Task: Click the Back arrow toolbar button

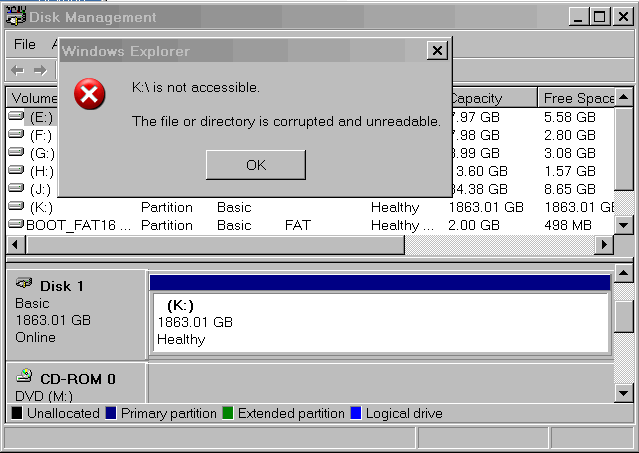Action: coord(18,70)
